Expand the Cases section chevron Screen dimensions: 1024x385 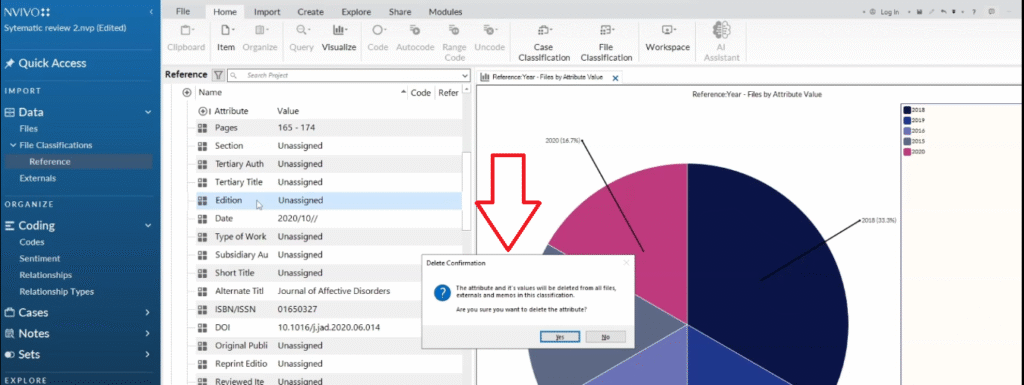(148, 313)
